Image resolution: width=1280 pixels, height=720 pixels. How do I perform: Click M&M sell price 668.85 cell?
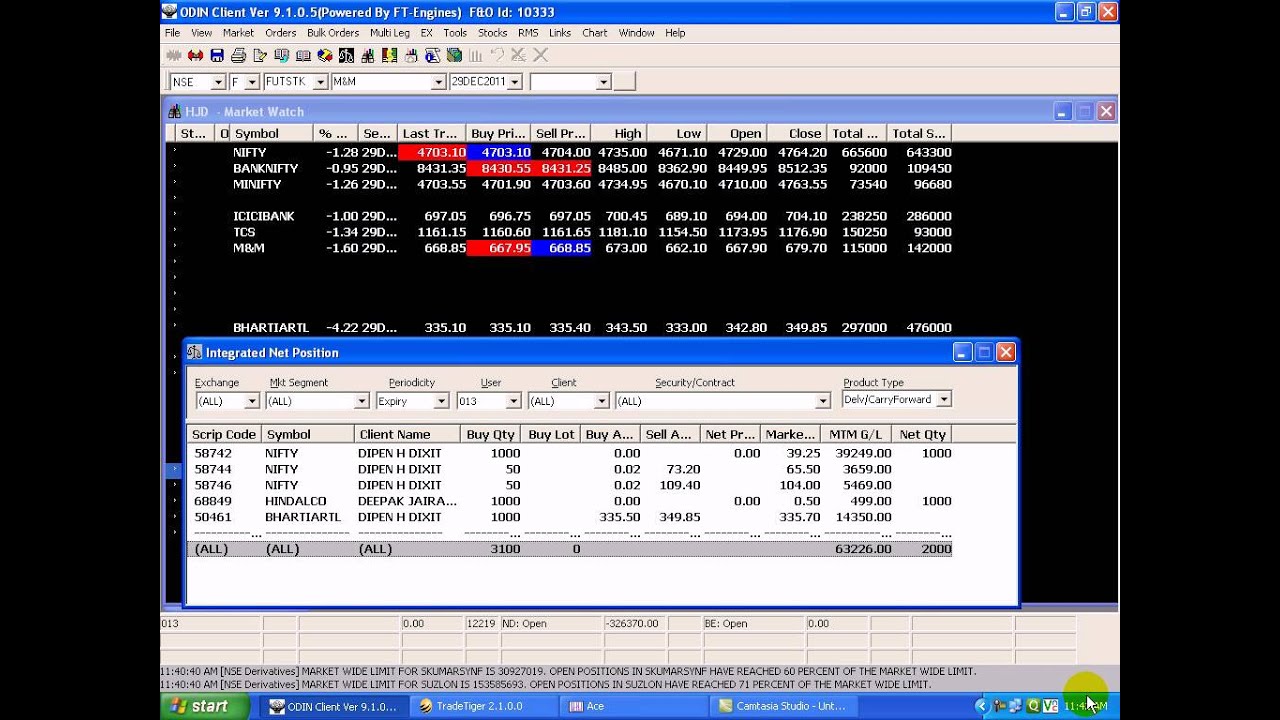tap(561, 248)
